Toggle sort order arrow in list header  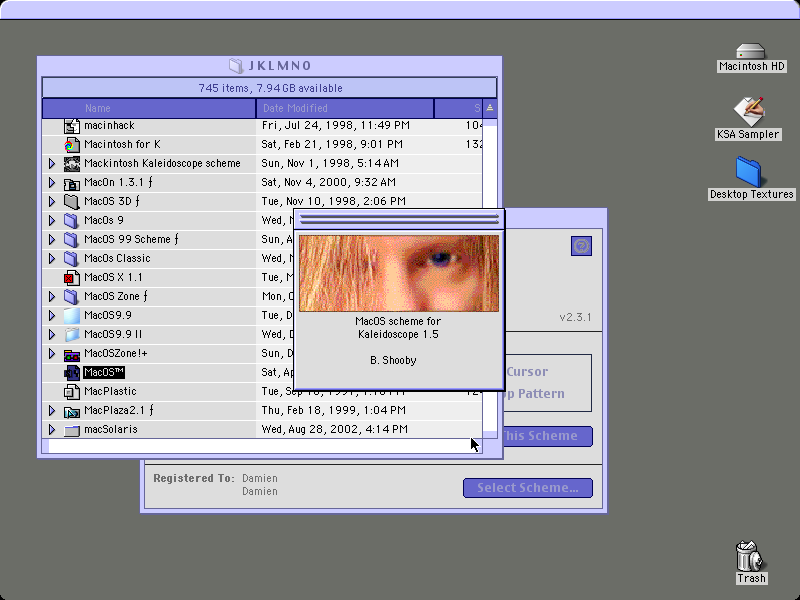pos(490,108)
